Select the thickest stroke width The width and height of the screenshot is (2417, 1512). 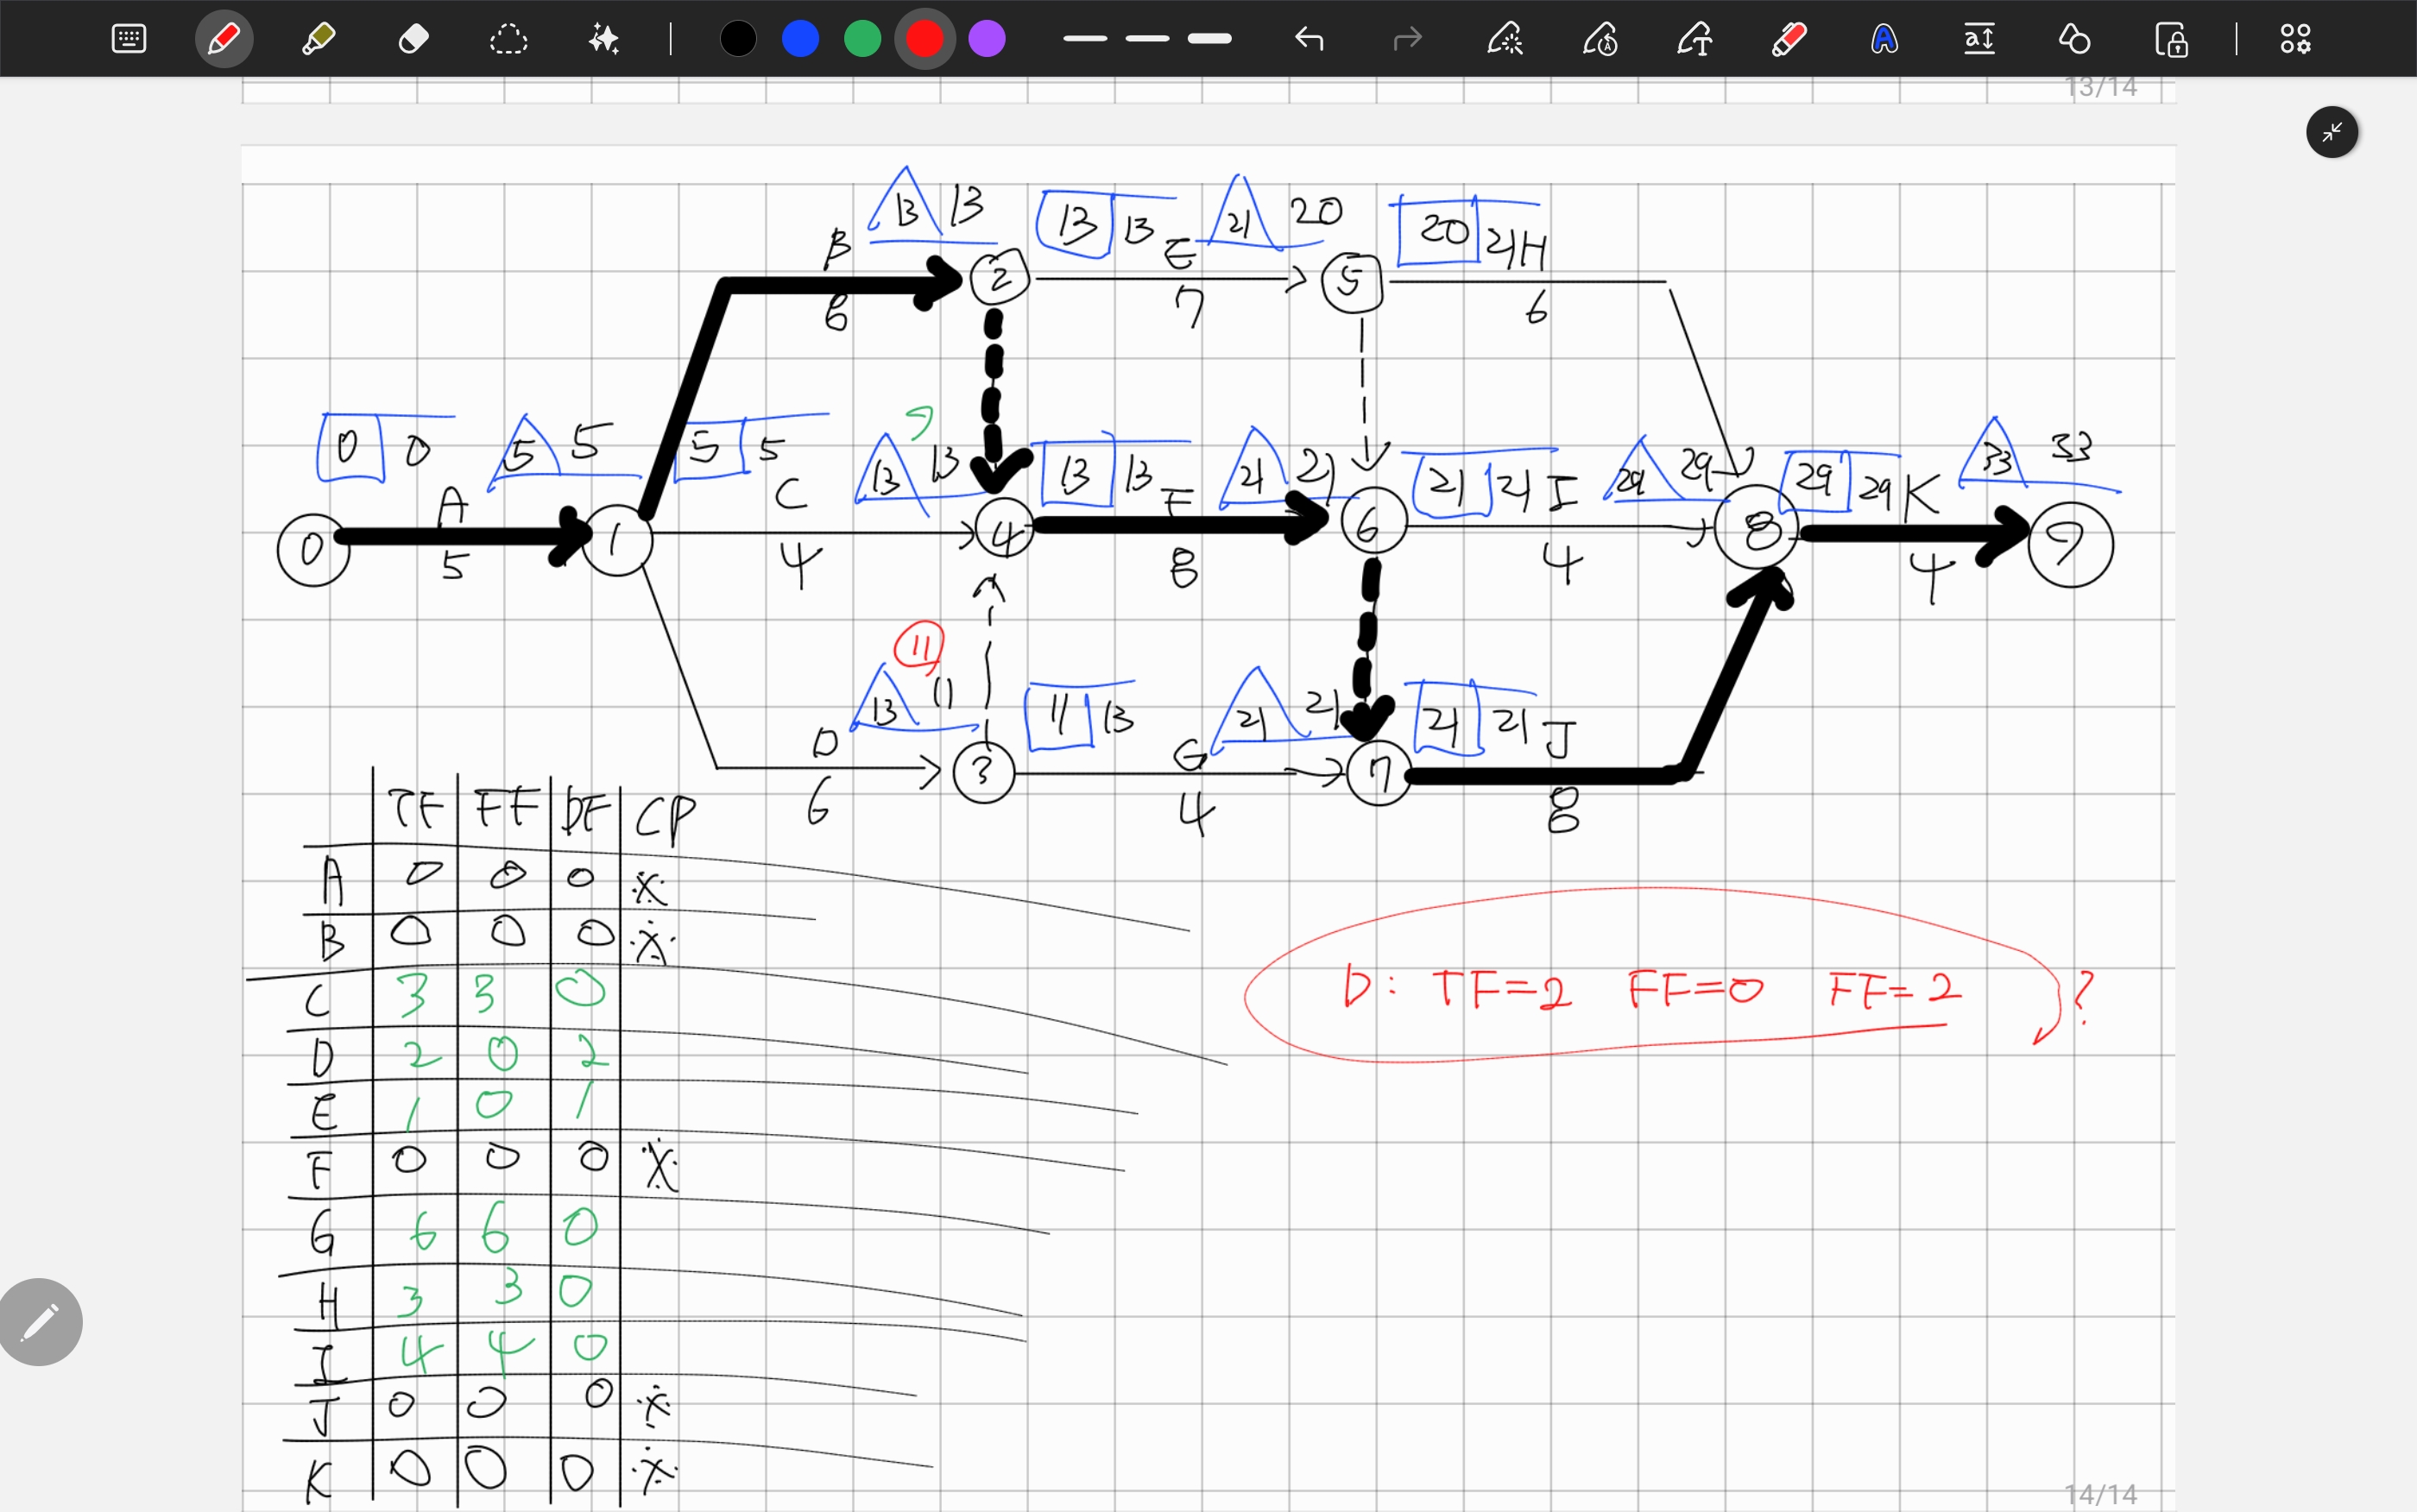tap(1209, 39)
